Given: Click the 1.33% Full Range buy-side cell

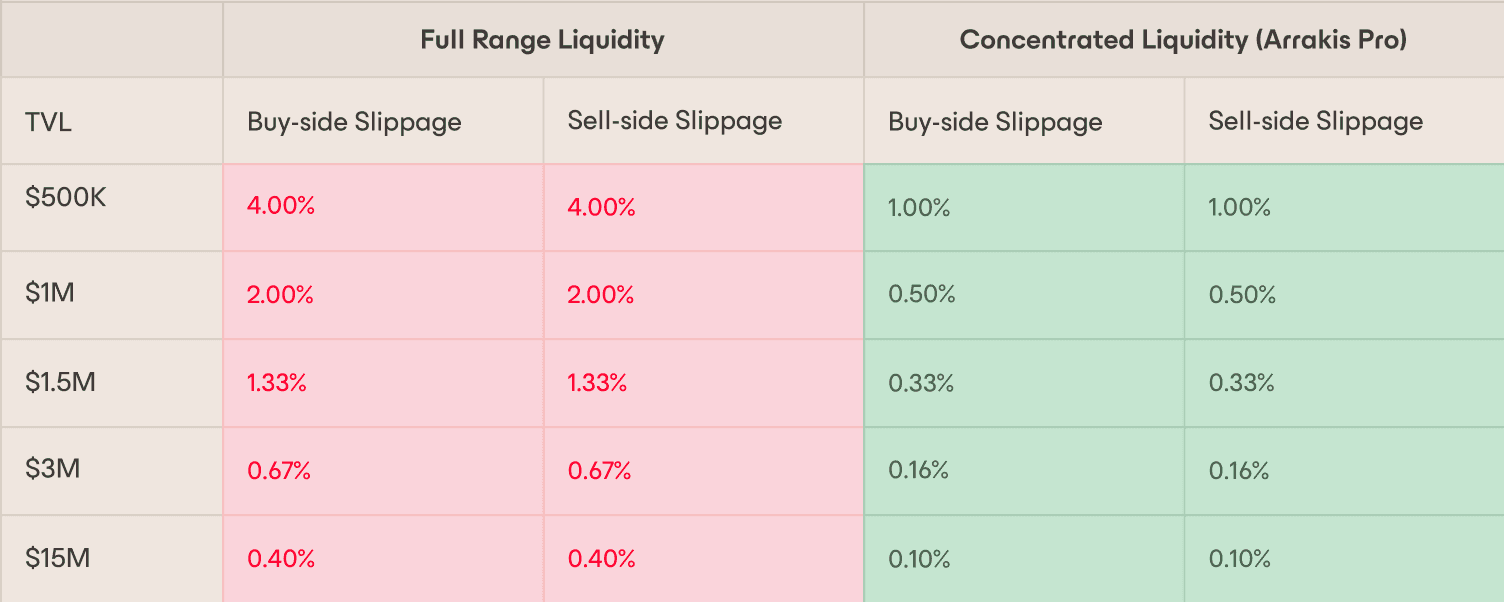Looking at the screenshot, I should click(x=277, y=383).
